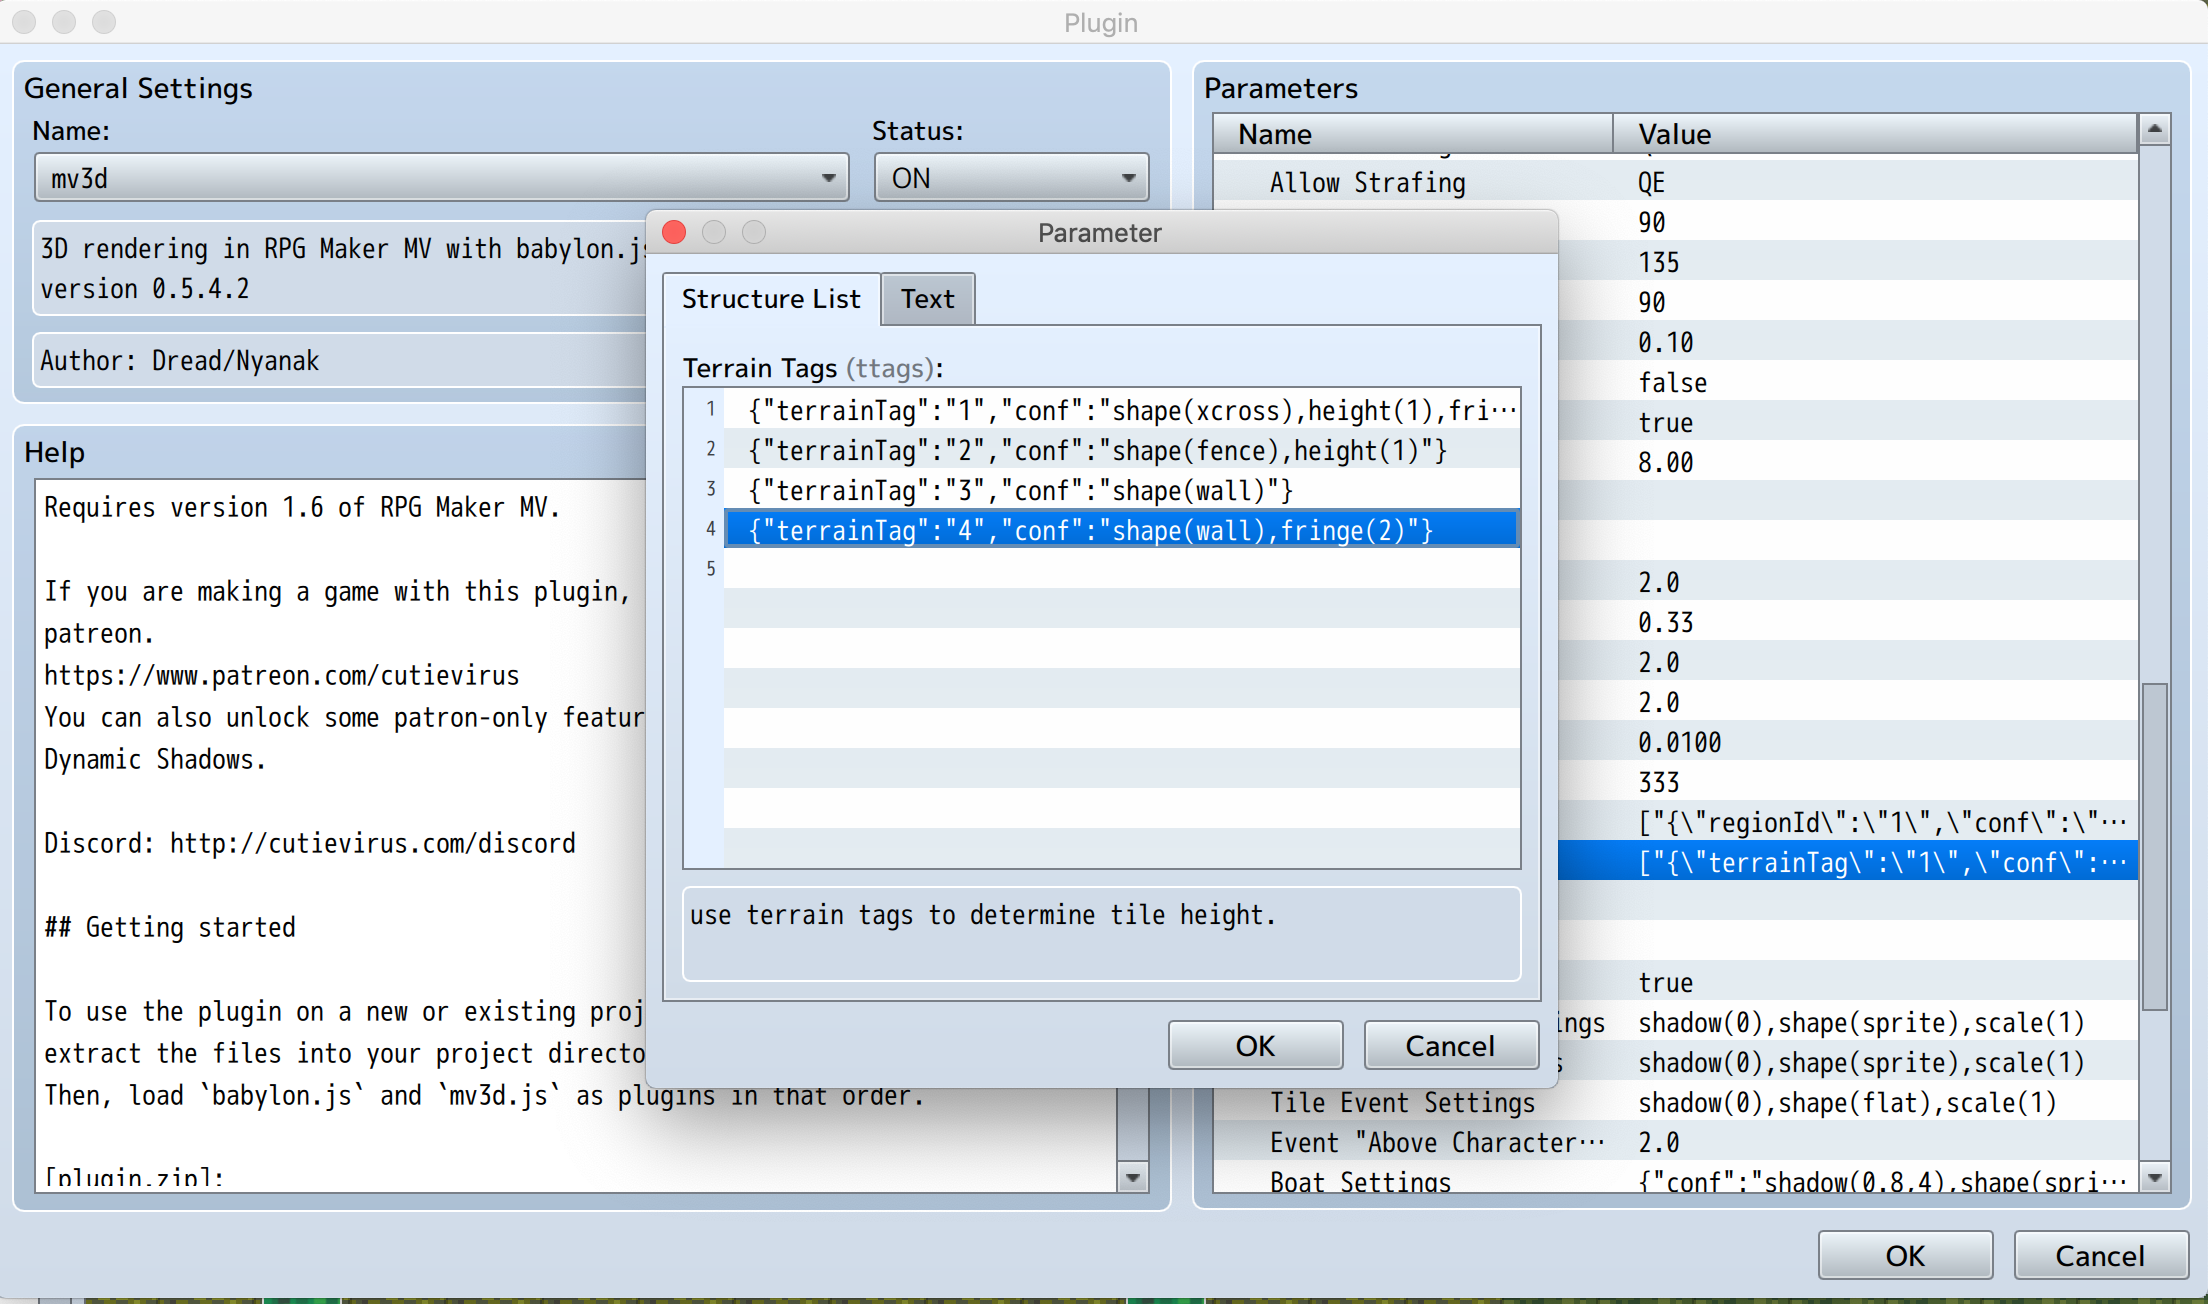This screenshot has width=2208, height=1304.
Task: Click empty row 5 in Terrain Tags list
Action: pyautogui.click(x=1120, y=569)
